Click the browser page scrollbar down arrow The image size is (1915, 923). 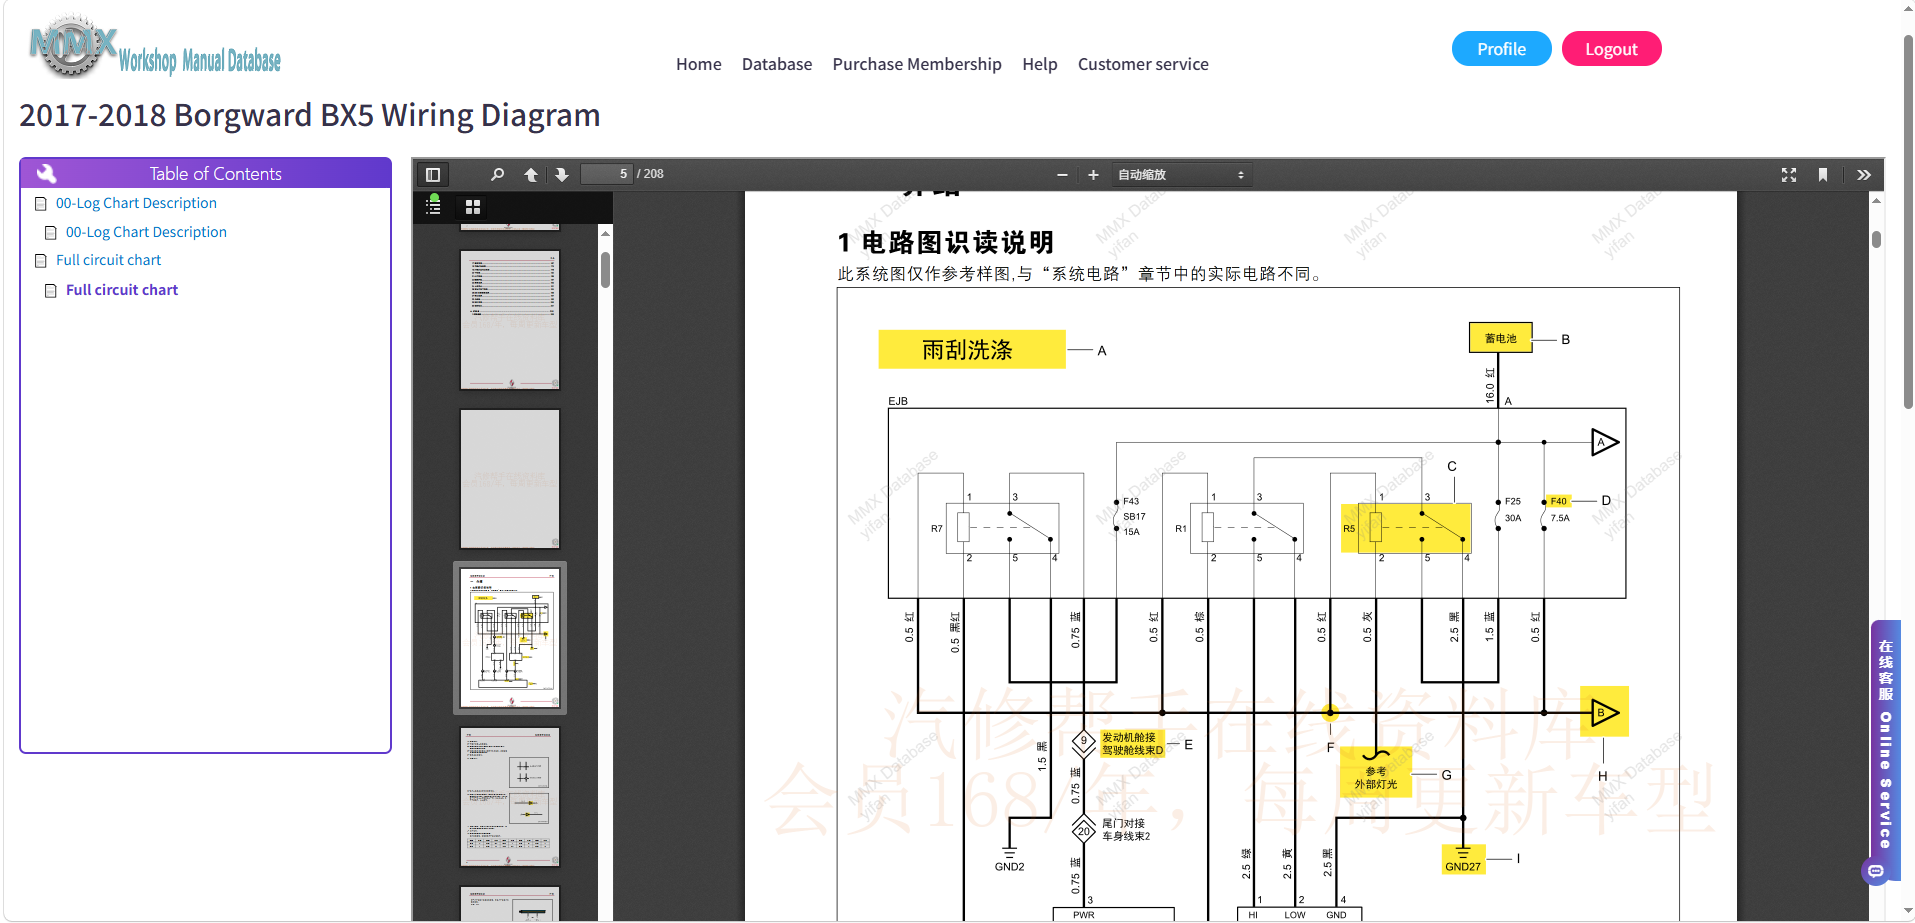tap(1908, 912)
